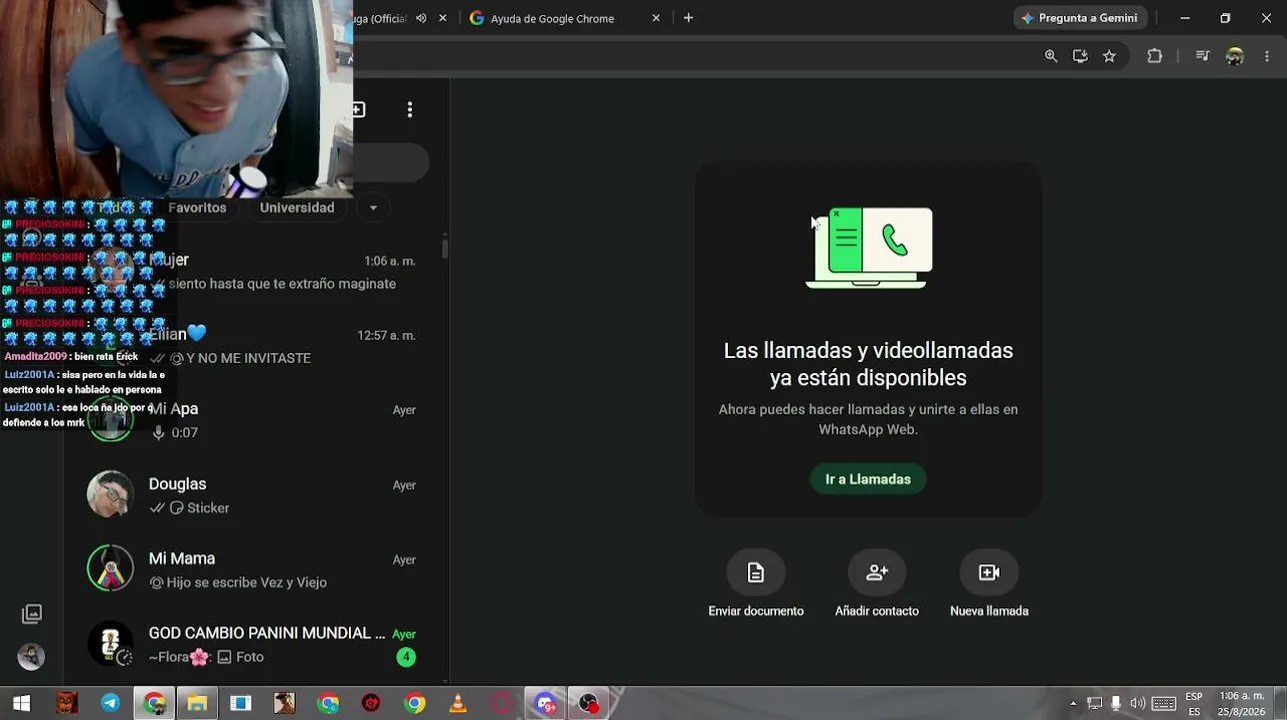Click Ir a Llamadas button
Viewport: 1287px width, 720px height.
click(868, 479)
